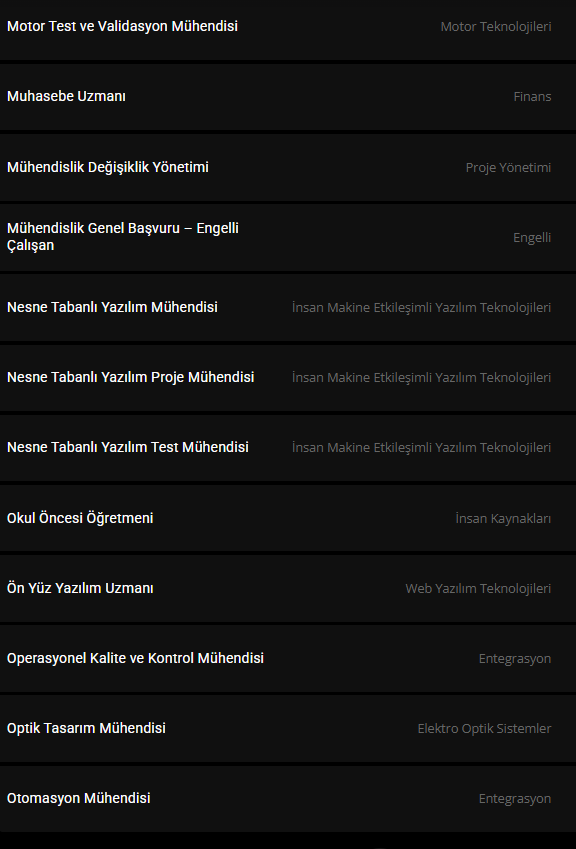Open Mühendislik Genel Başvuru – Engelli Çalışan
The height and width of the screenshot is (849, 576).
[x=288, y=237]
